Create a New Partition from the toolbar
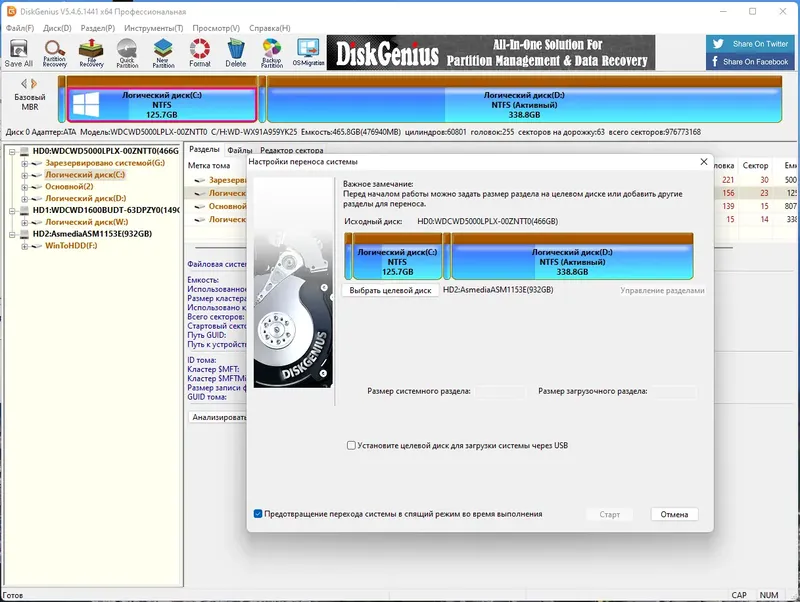800x602 pixels. (x=163, y=53)
